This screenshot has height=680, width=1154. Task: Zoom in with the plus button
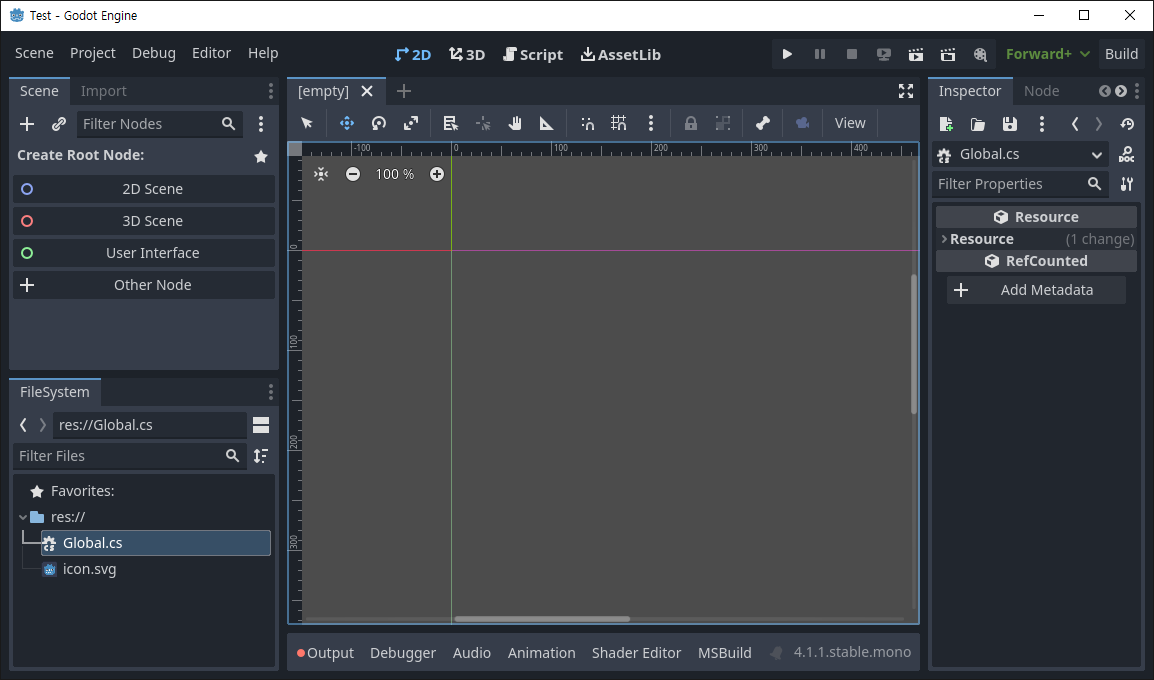(x=436, y=174)
